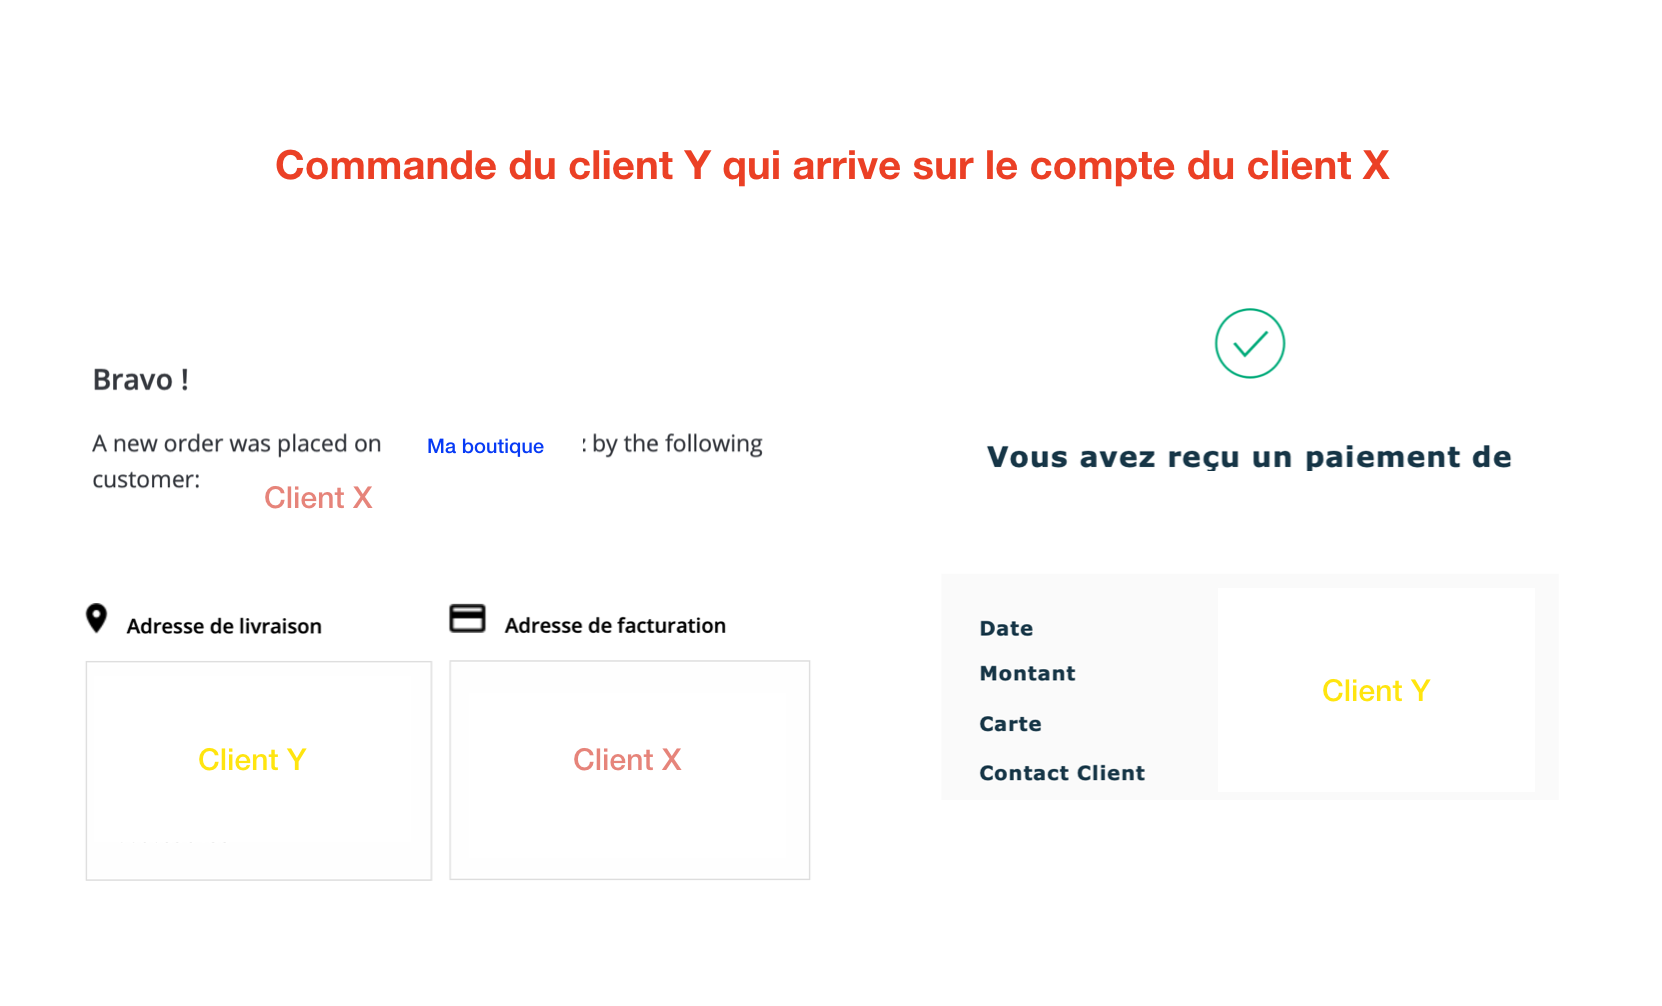
Task: Click the yellow Client Y in delivery box
Action: [252, 760]
